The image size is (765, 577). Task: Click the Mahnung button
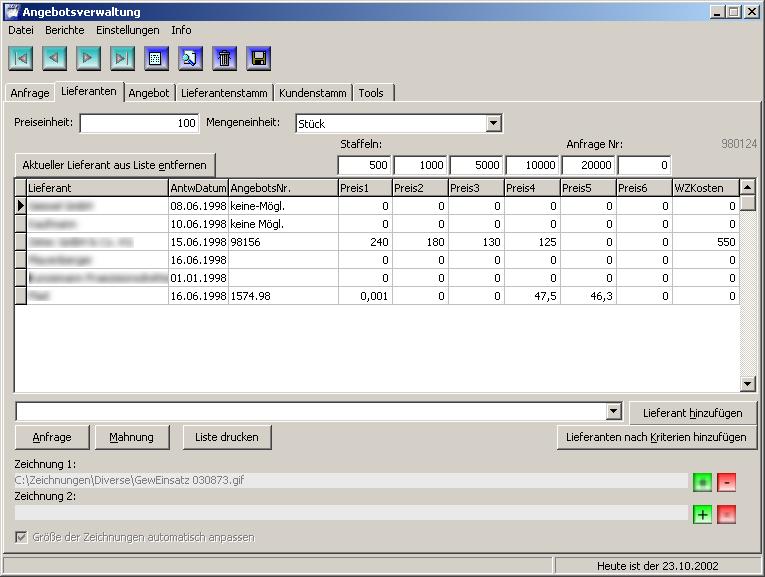click(132, 437)
